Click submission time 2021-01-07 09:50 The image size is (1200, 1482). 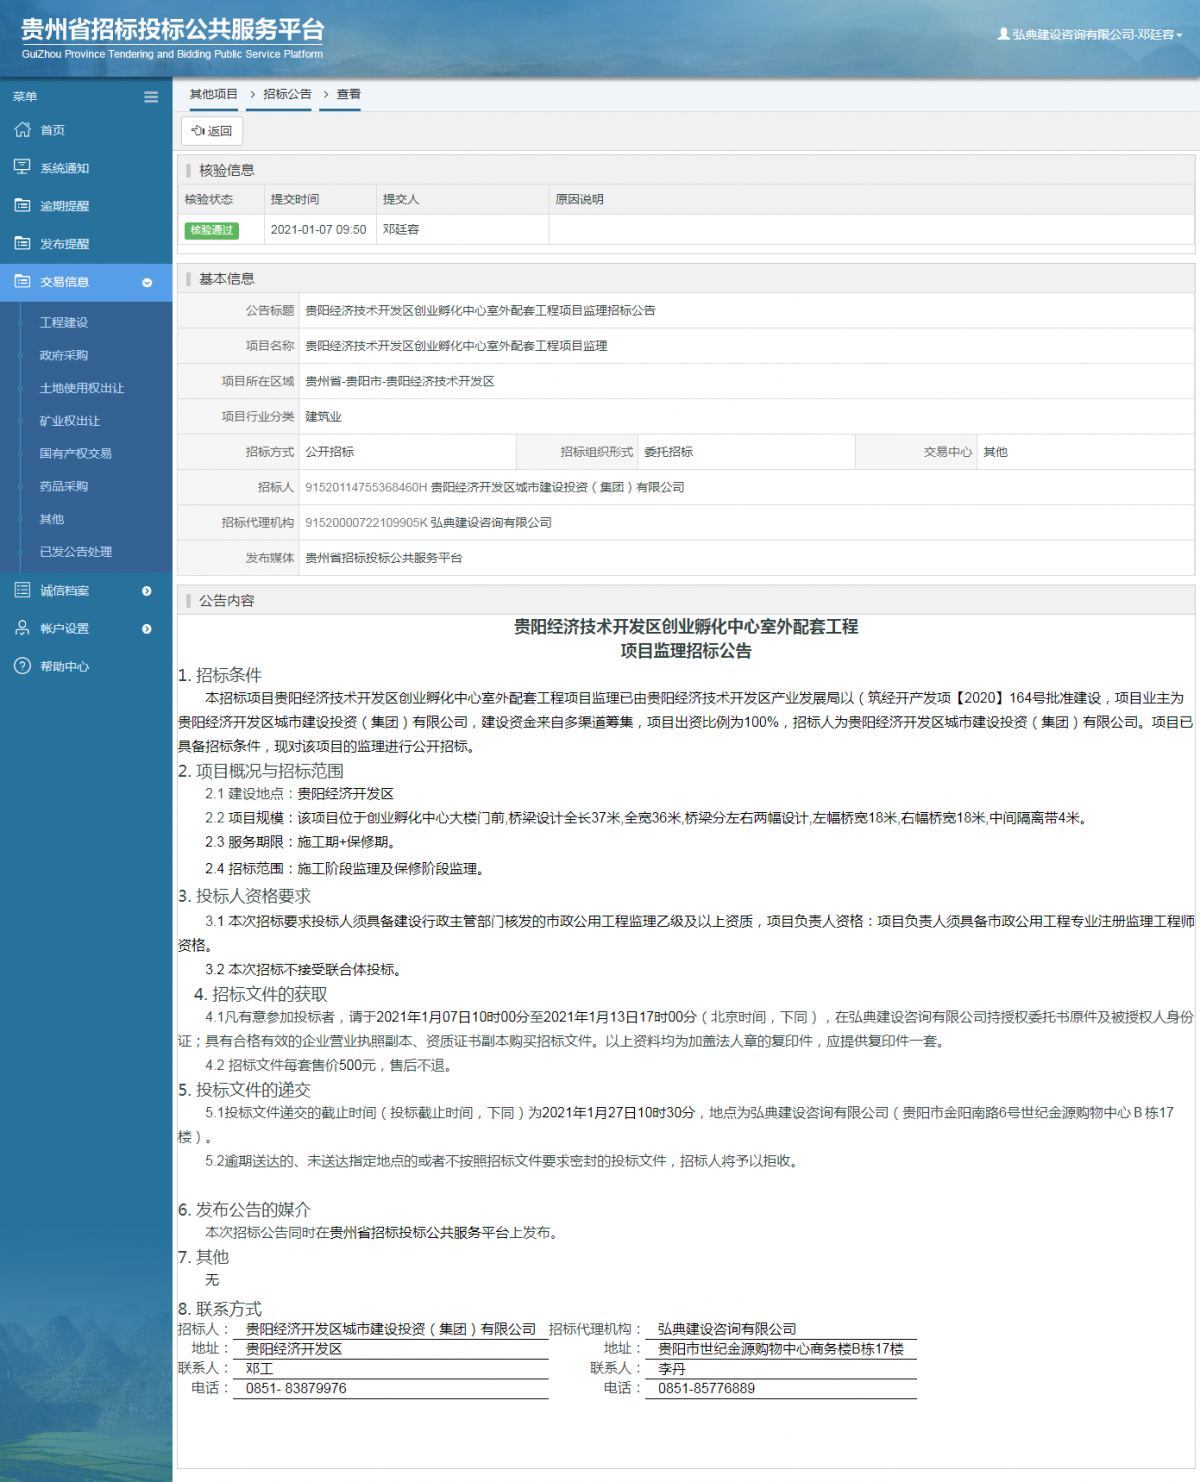pos(318,230)
